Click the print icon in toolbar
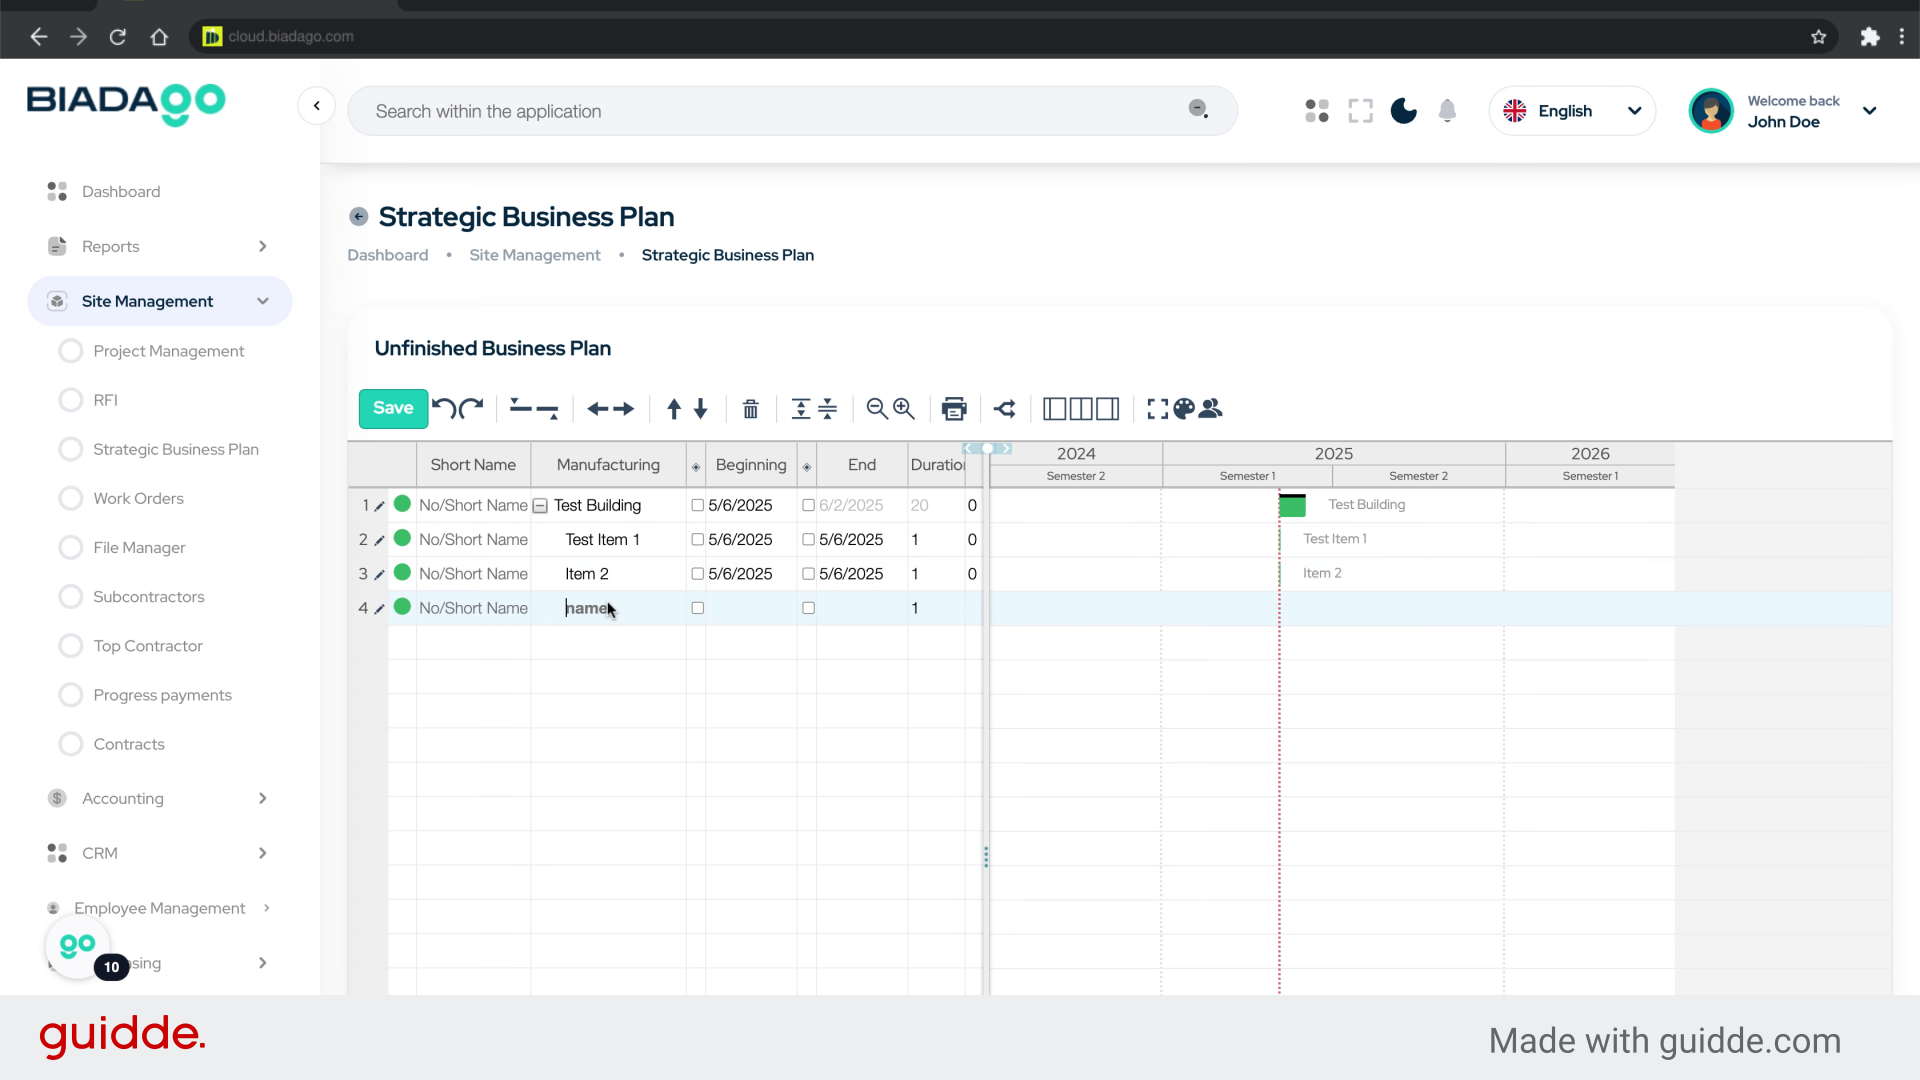This screenshot has height=1080, width=1920. click(954, 408)
